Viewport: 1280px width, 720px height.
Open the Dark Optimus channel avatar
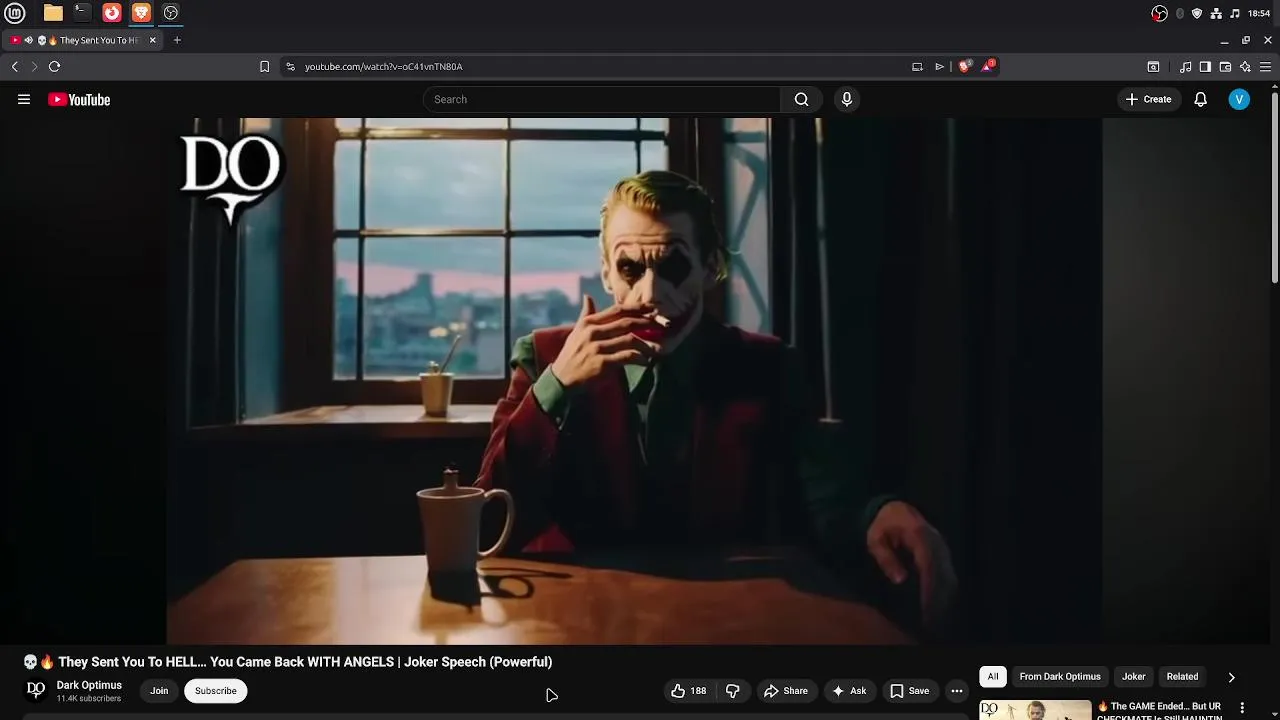coord(36,691)
